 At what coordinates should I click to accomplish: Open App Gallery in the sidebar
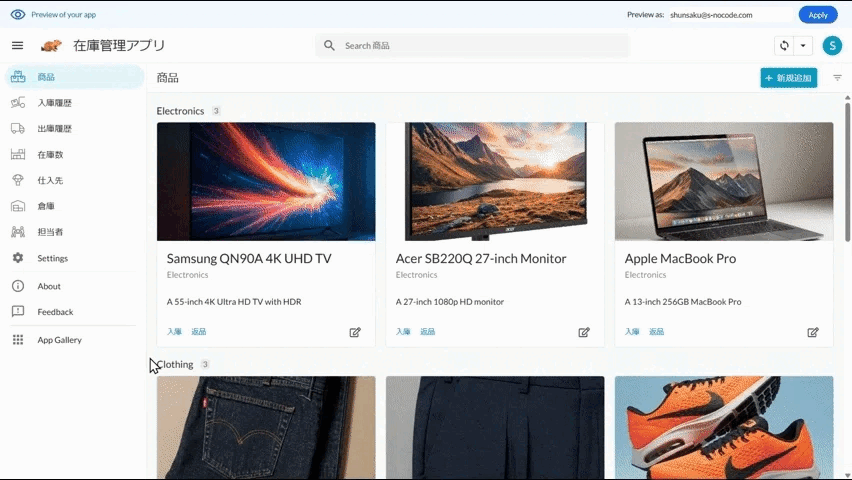coord(74,340)
